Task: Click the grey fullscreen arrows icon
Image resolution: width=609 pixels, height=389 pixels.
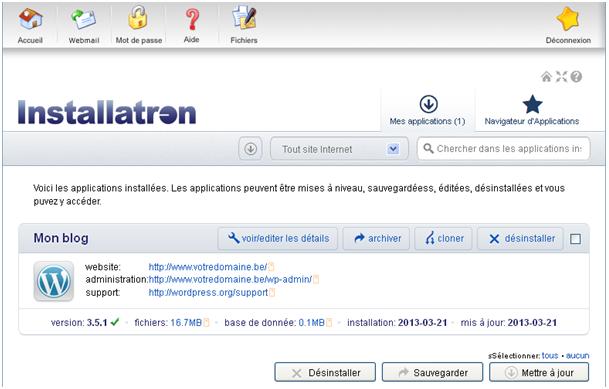Action: click(x=561, y=76)
